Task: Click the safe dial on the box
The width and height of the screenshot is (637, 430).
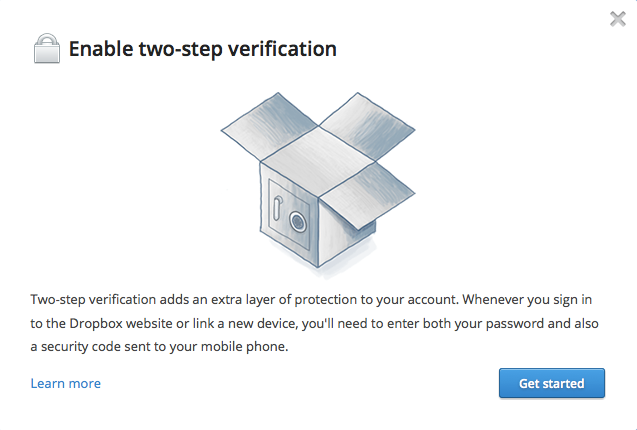Action: point(296,220)
